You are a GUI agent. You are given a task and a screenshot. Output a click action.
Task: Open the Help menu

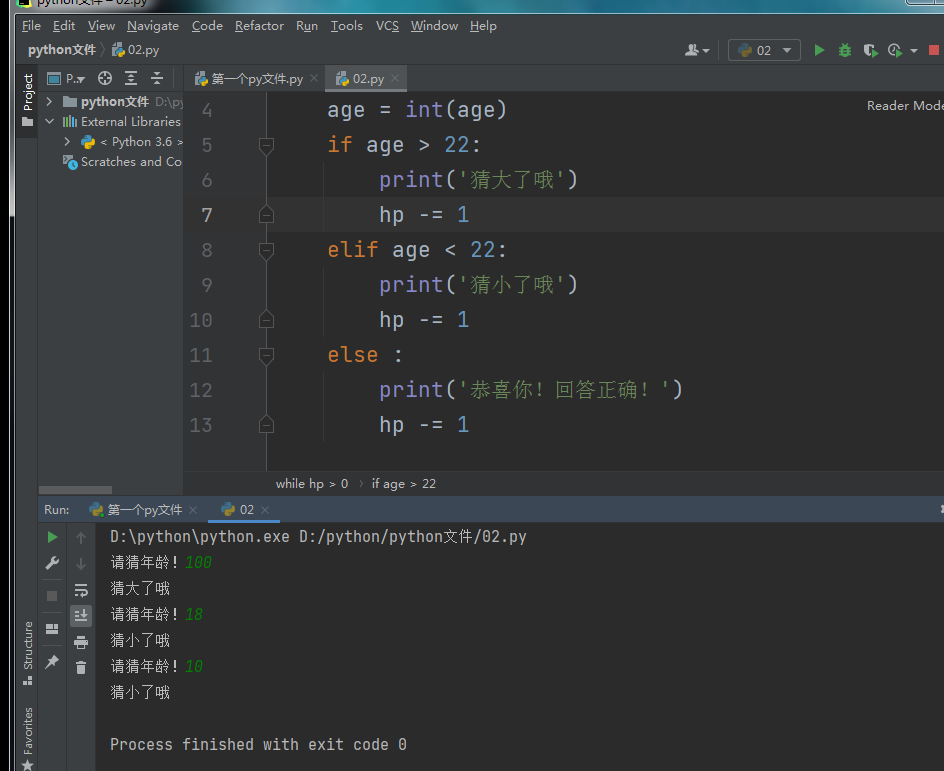[483, 26]
